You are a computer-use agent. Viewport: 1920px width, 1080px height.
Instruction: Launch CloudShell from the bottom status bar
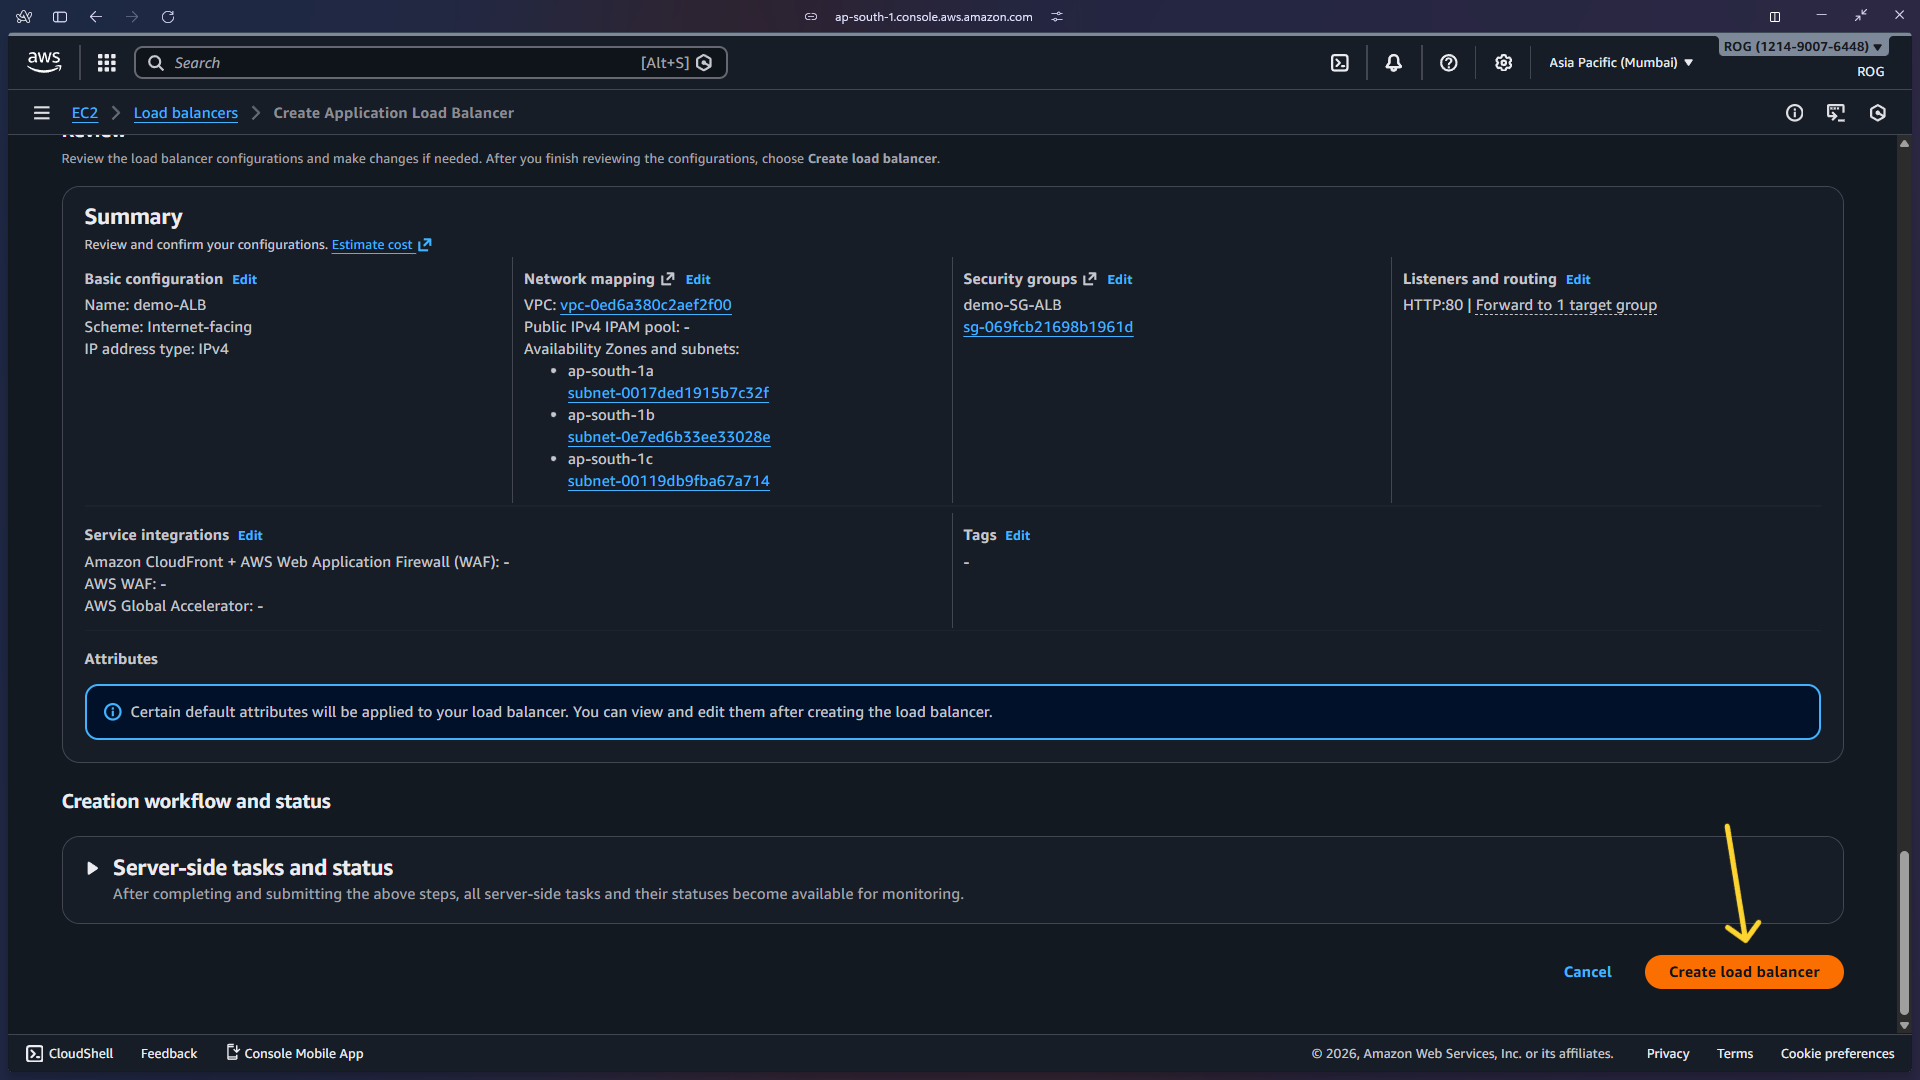coord(68,1053)
